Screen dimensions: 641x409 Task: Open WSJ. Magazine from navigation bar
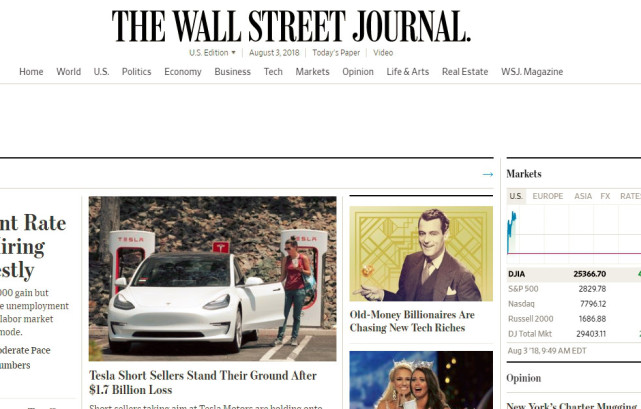(x=532, y=72)
